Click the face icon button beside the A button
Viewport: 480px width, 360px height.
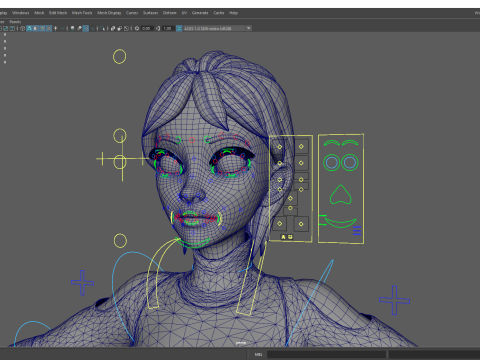coord(290,237)
